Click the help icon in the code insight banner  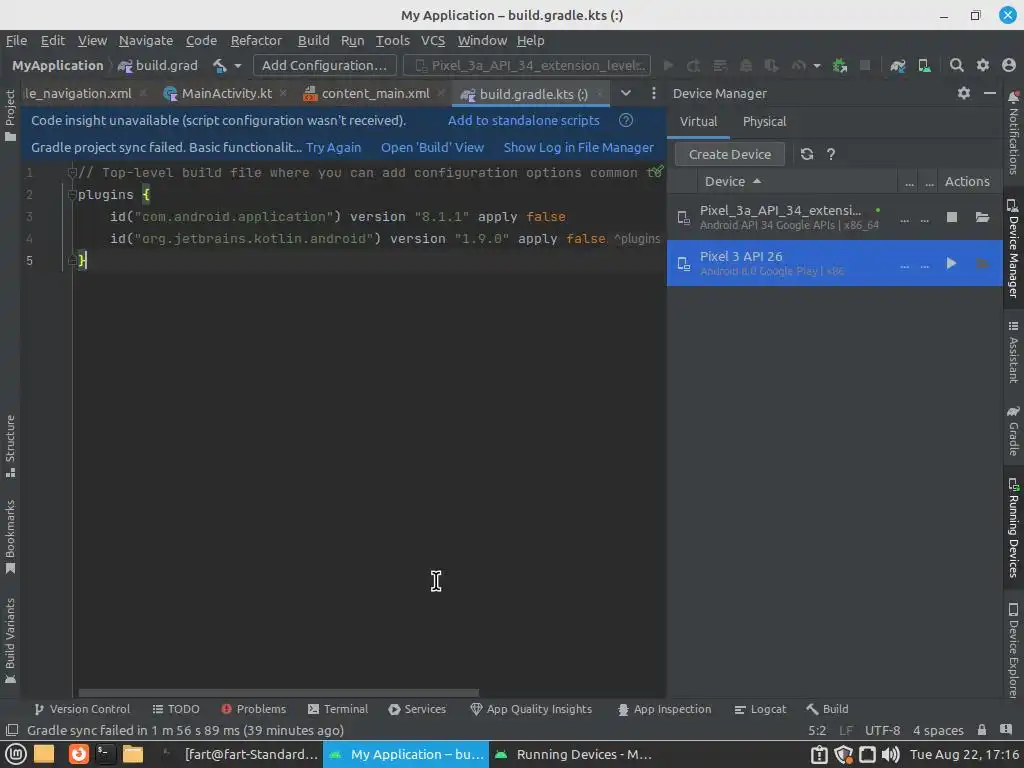click(626, 120)
